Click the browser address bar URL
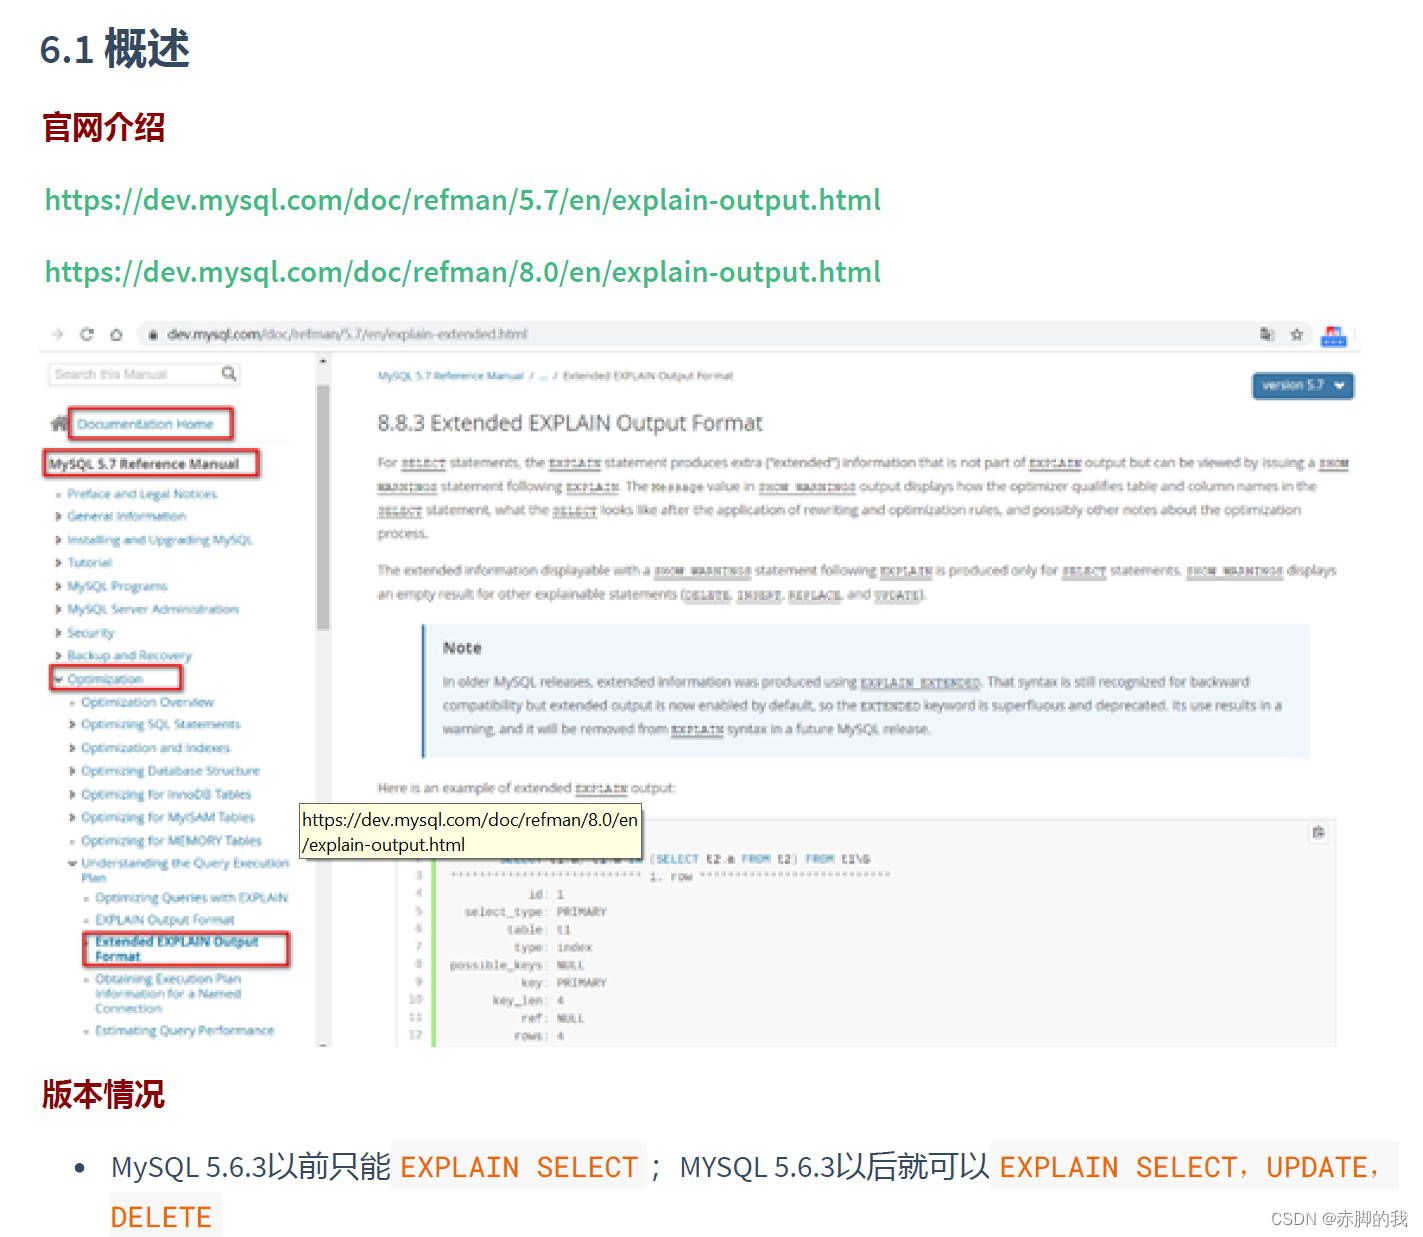The width and height of the screenshot is (1423, 1237). (x=347, y=334)
